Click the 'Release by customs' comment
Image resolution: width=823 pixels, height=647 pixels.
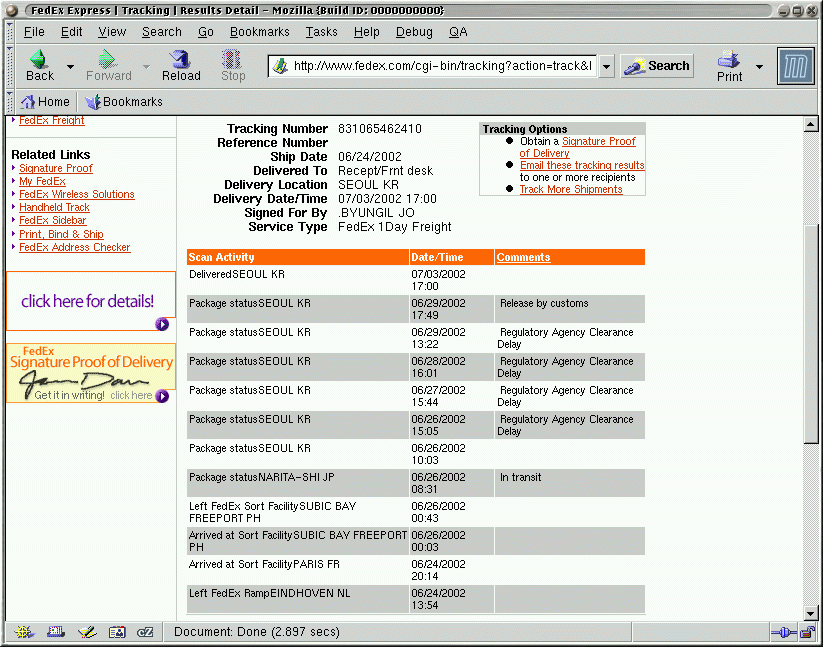(x=544, y=303)
